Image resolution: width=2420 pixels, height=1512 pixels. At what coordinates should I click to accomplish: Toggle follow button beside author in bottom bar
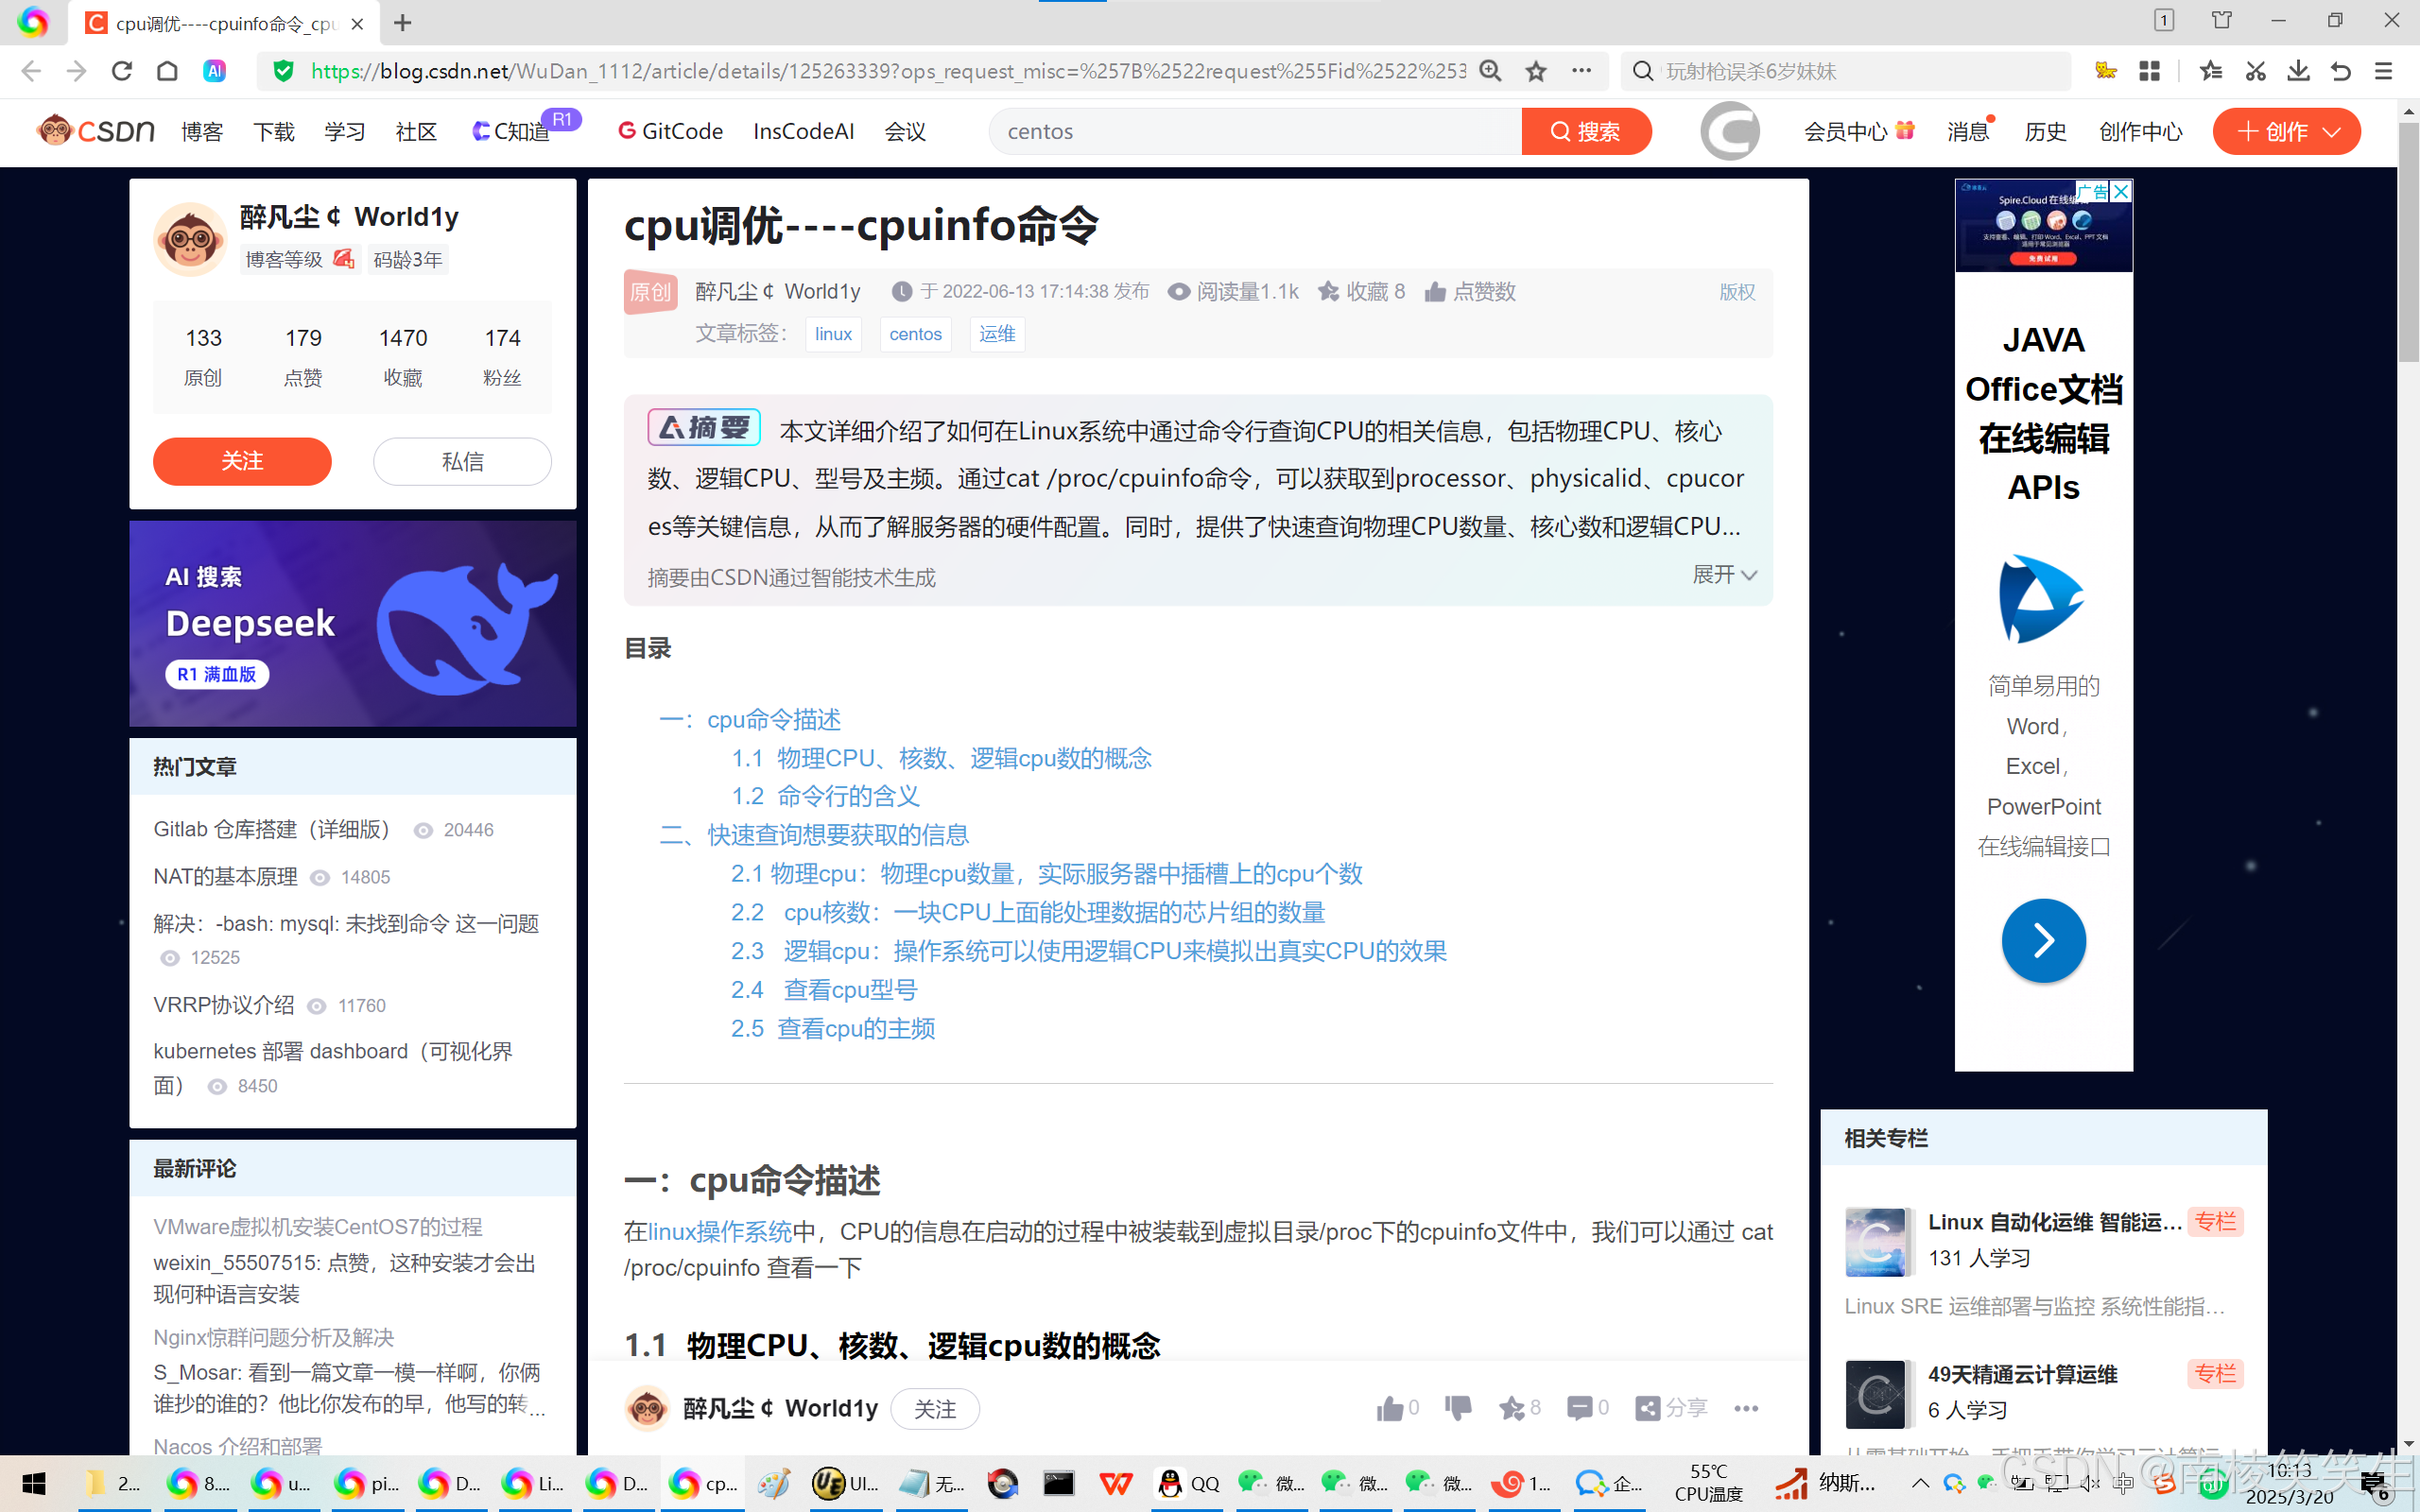tap(934, 1408)
